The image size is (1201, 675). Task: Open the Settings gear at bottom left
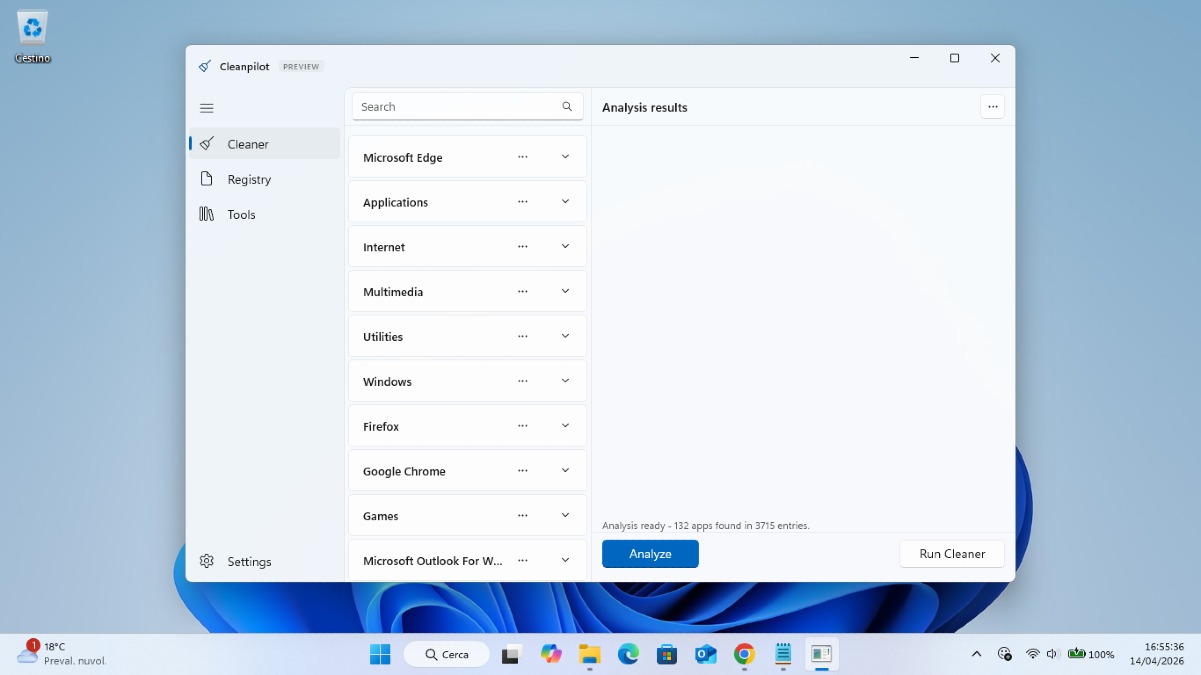click(207, 561)
